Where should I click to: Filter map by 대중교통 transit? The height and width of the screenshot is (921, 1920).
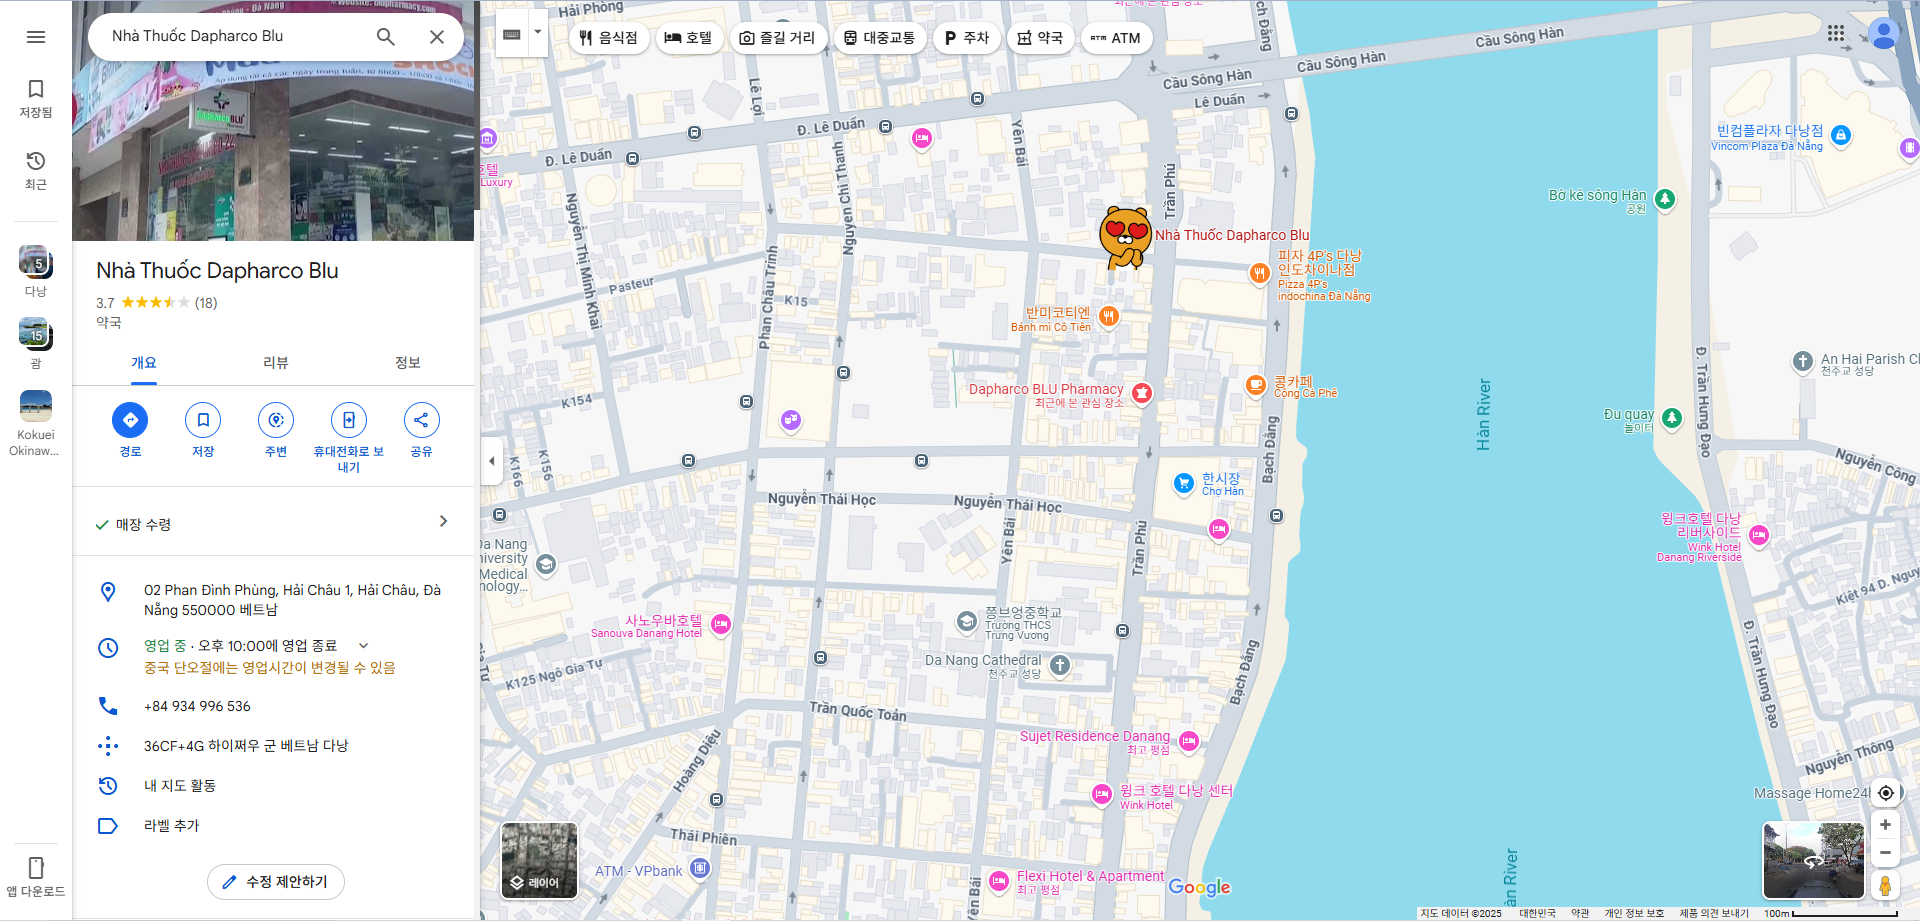click(x=880, y=38)
